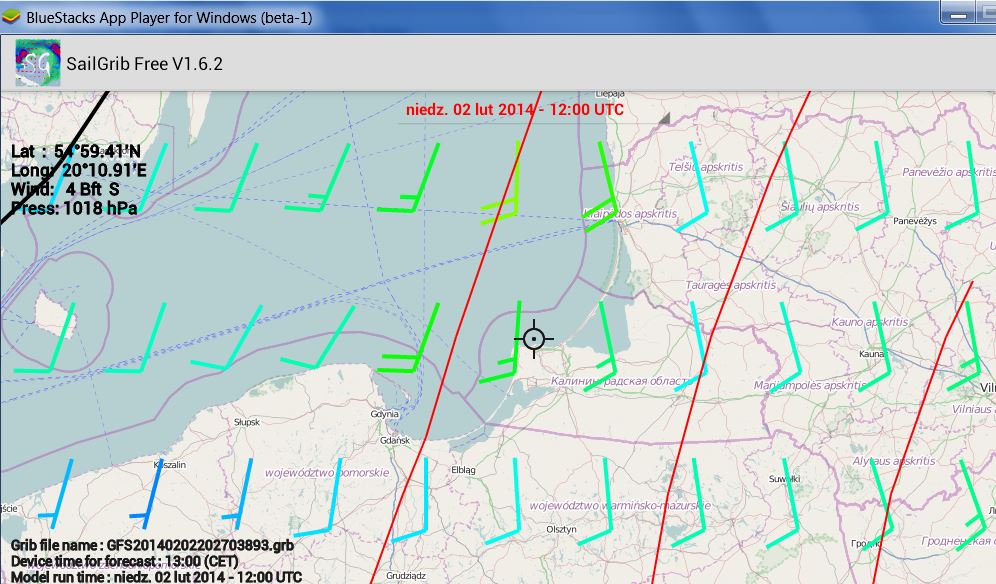Click the Long coordinate readout
The width and height of the screenshot is (996, 584).
[x=79, y=170]
